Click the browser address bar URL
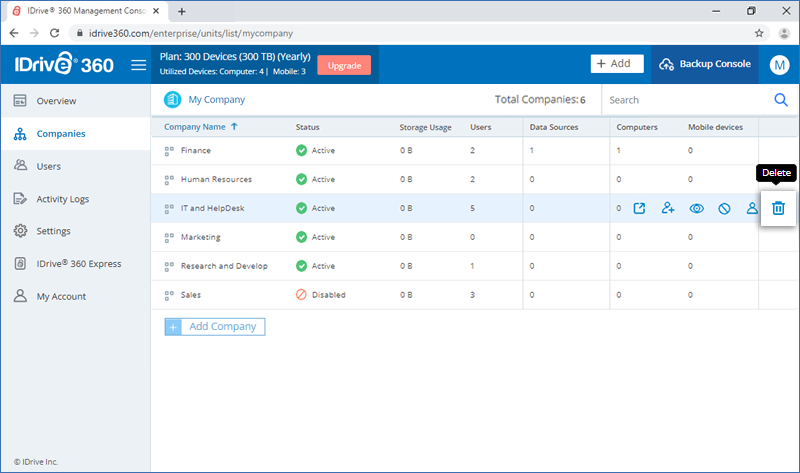Screen dimensions: 800x473 point(191,33)
